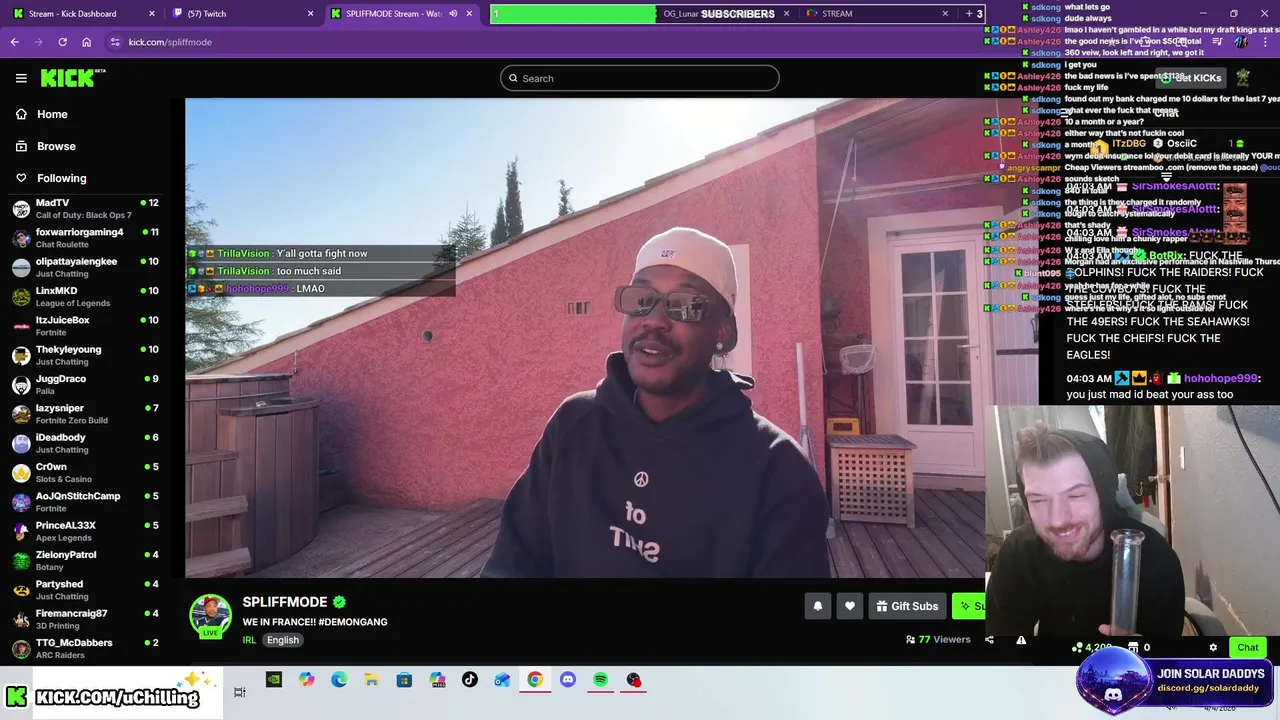Open the iDeadbody channel

tap(85, 443)
